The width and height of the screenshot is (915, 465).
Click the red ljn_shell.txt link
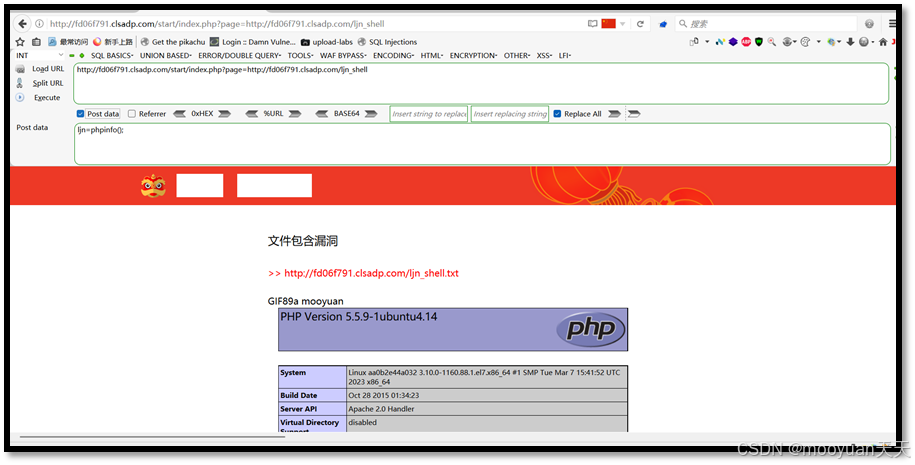[x=371, y=274]
